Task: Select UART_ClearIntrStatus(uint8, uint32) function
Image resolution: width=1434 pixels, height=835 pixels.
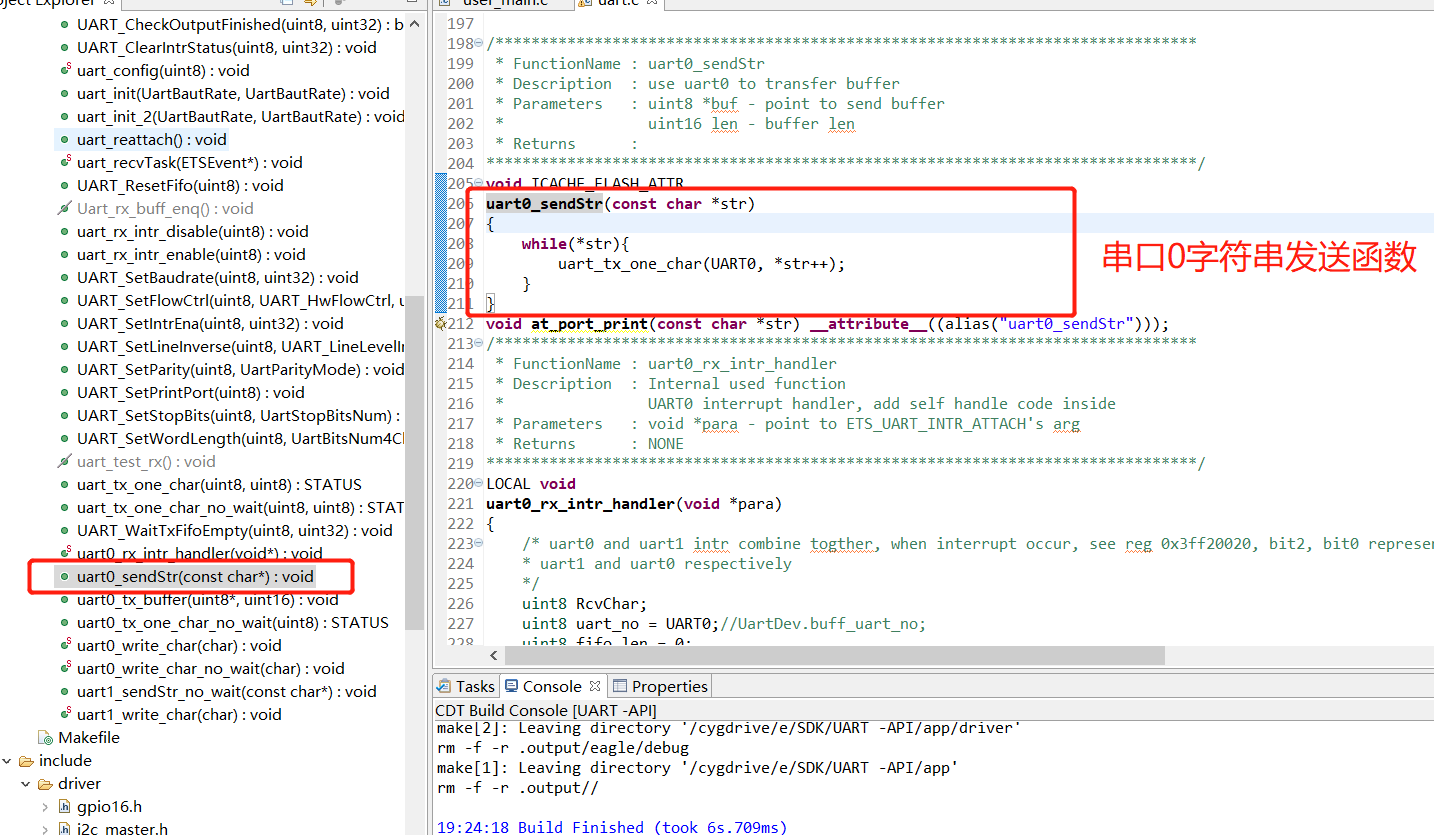Action: coord(226,47)
